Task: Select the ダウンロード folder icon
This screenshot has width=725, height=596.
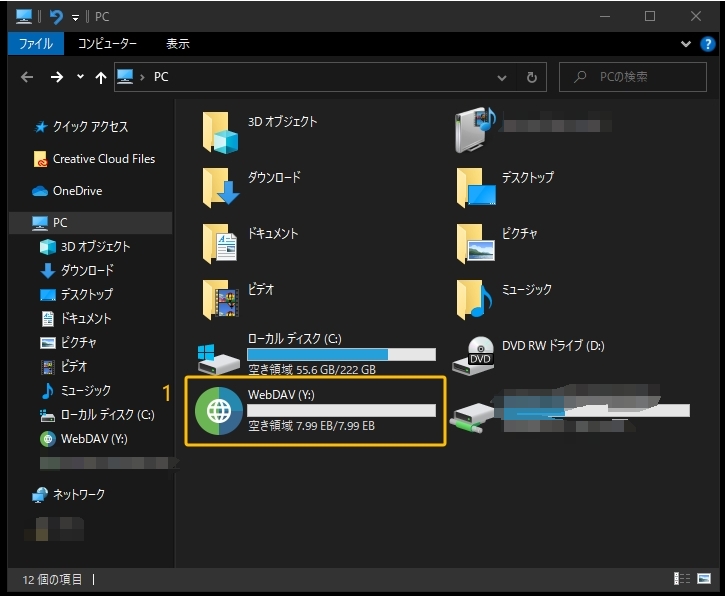Action: (x=220, y=187)
